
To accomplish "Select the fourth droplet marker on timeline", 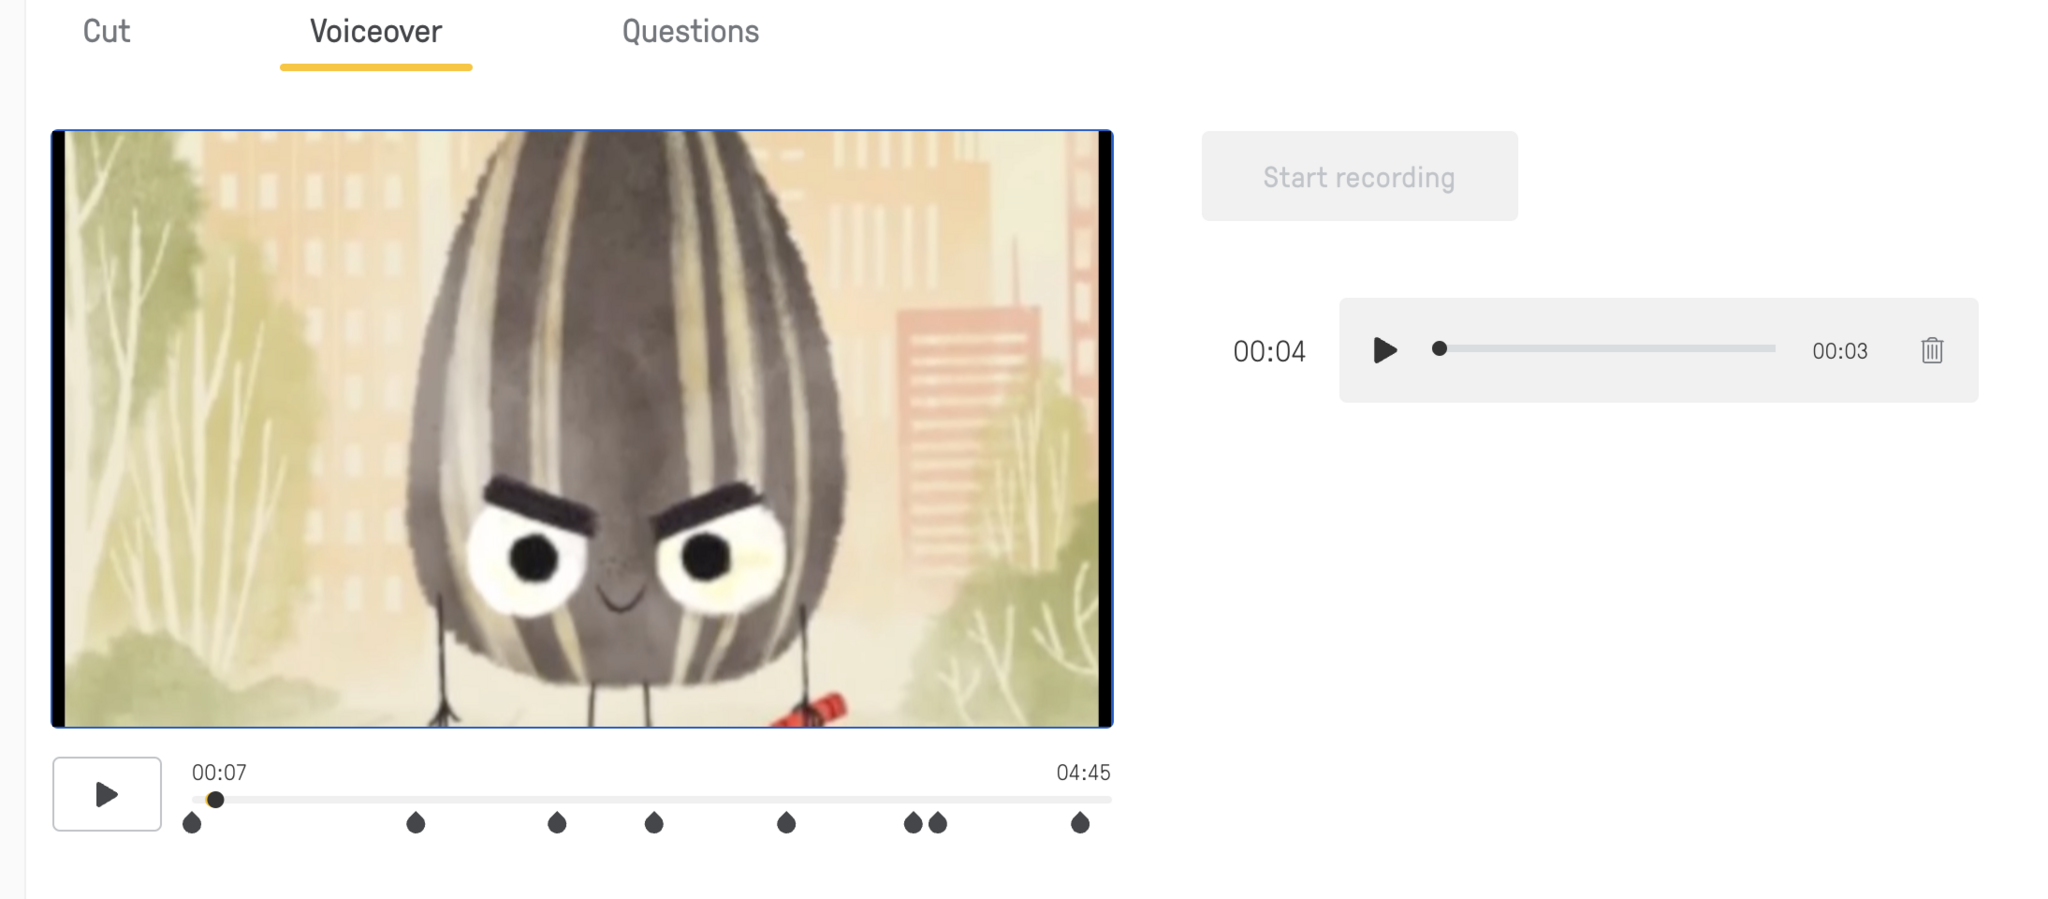I will click(654, 823).
